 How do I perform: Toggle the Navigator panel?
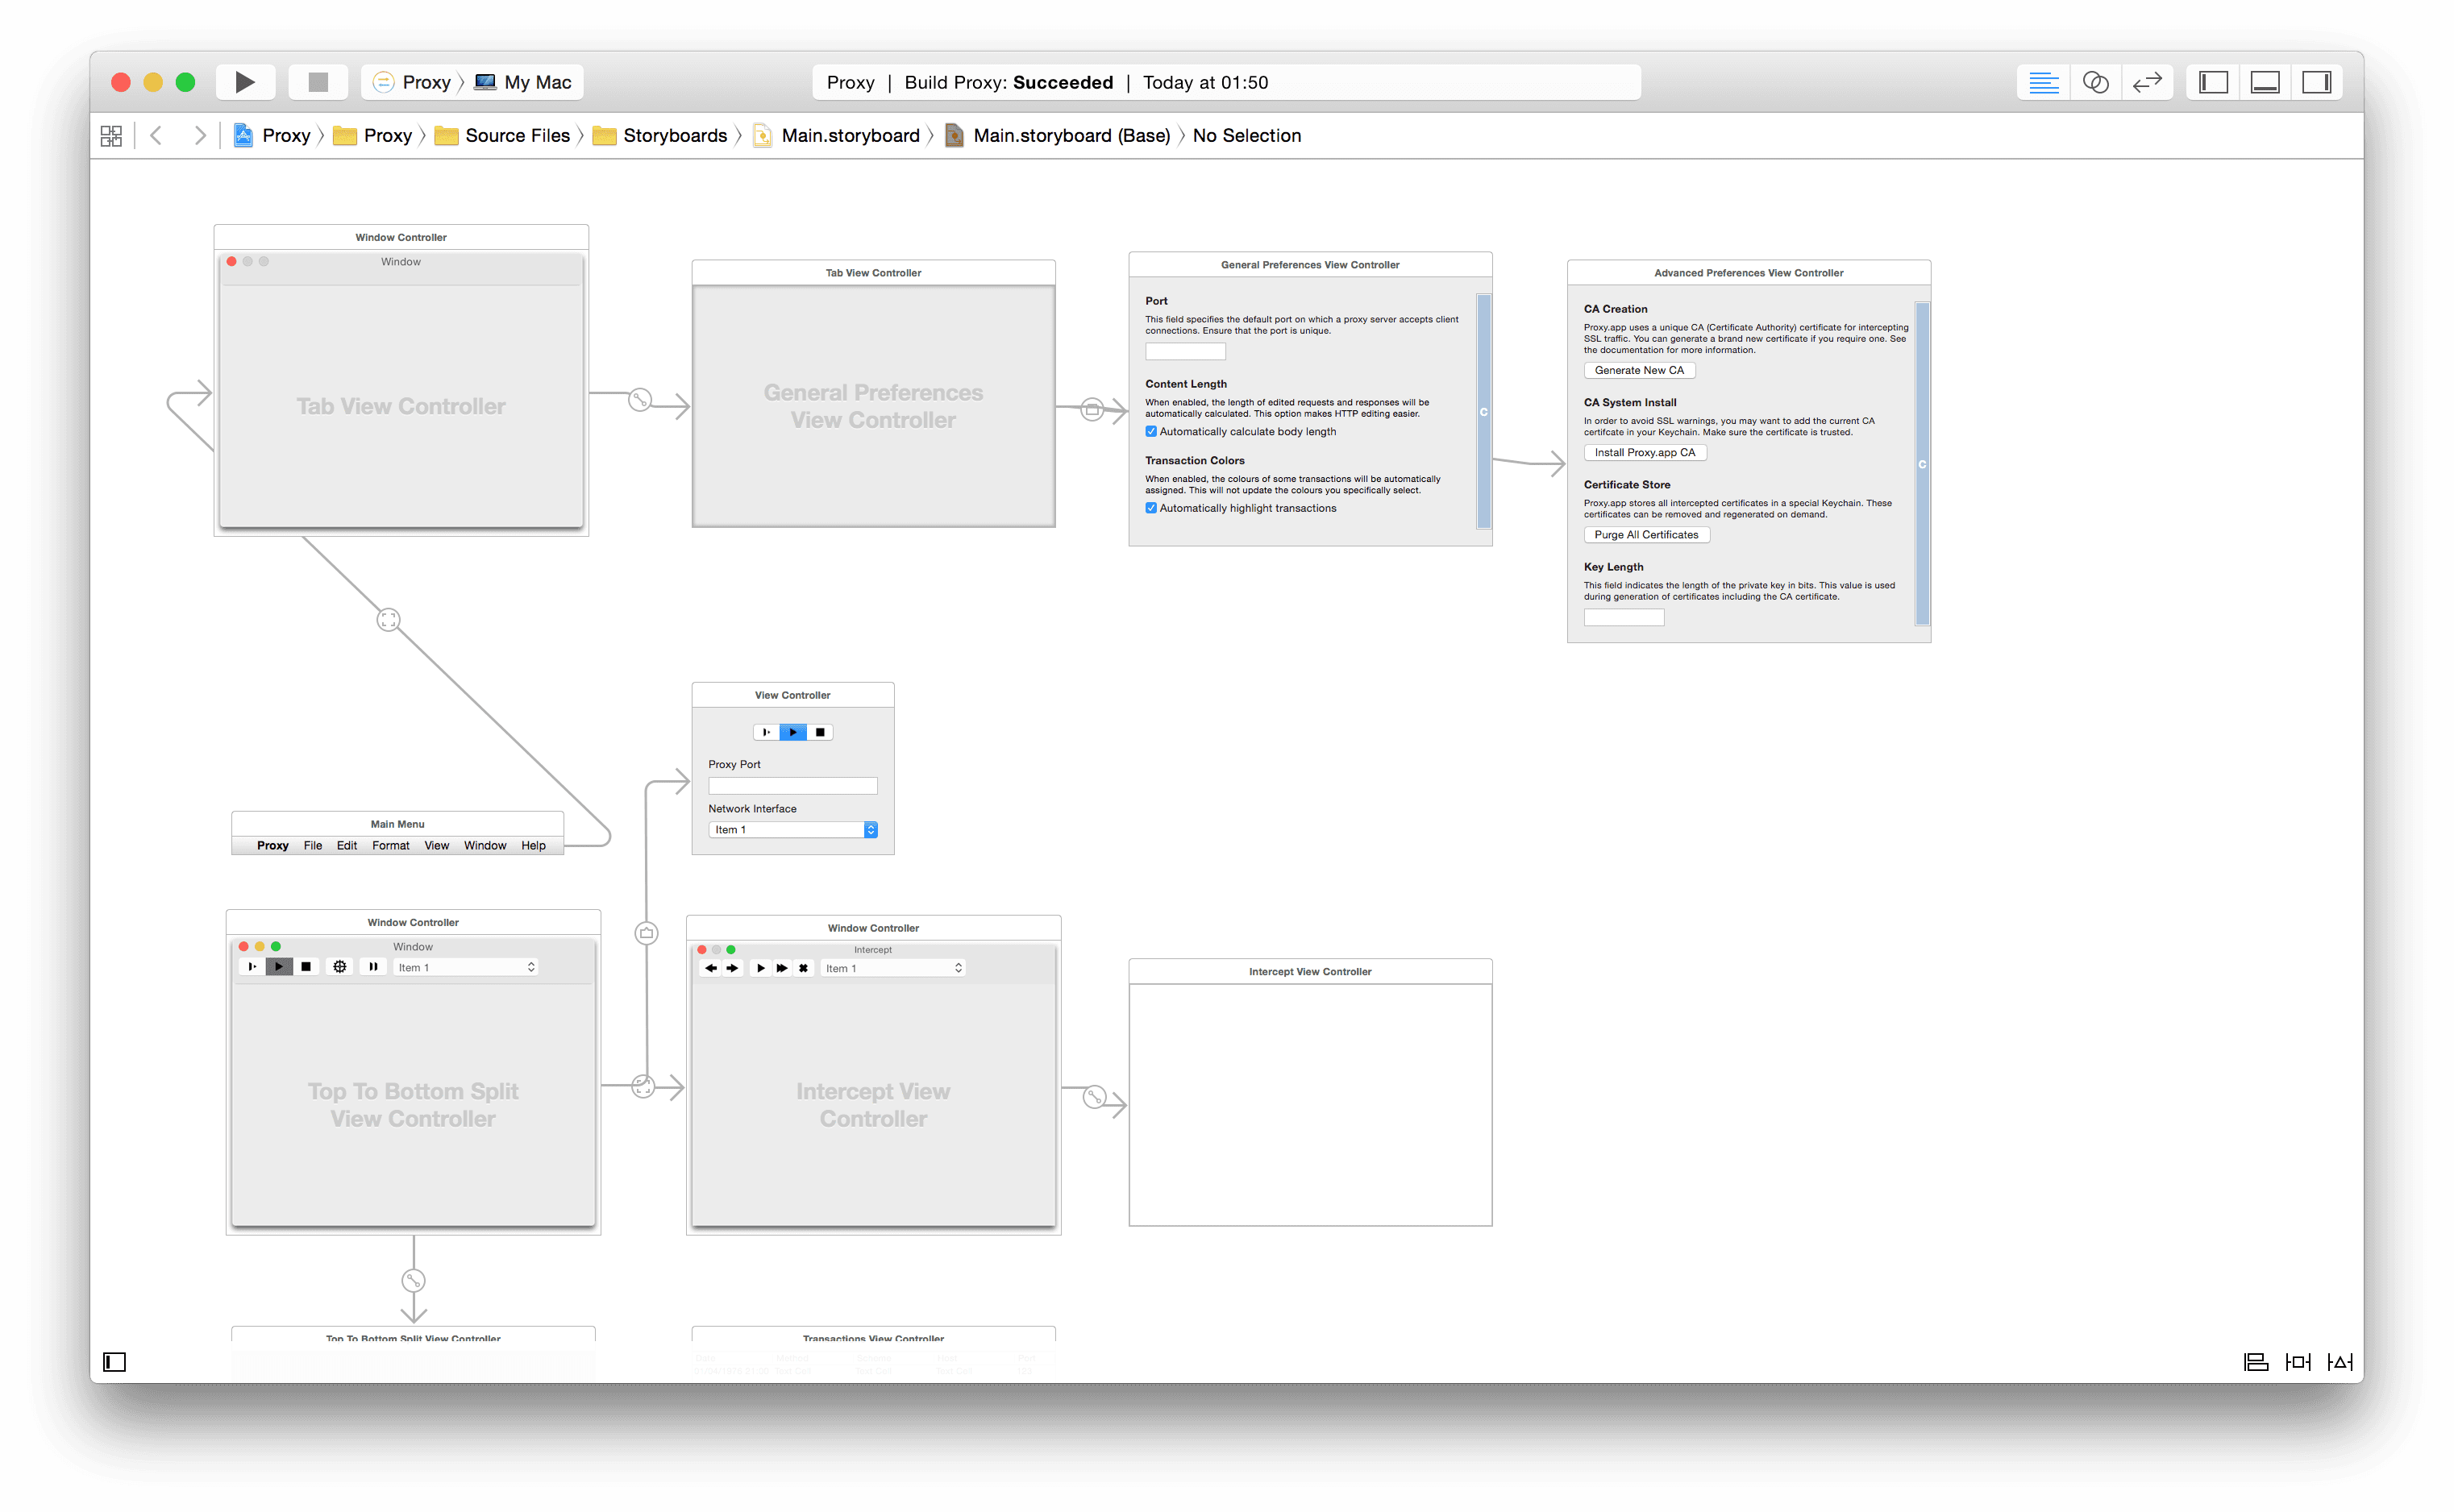(x=2214, y=82)
